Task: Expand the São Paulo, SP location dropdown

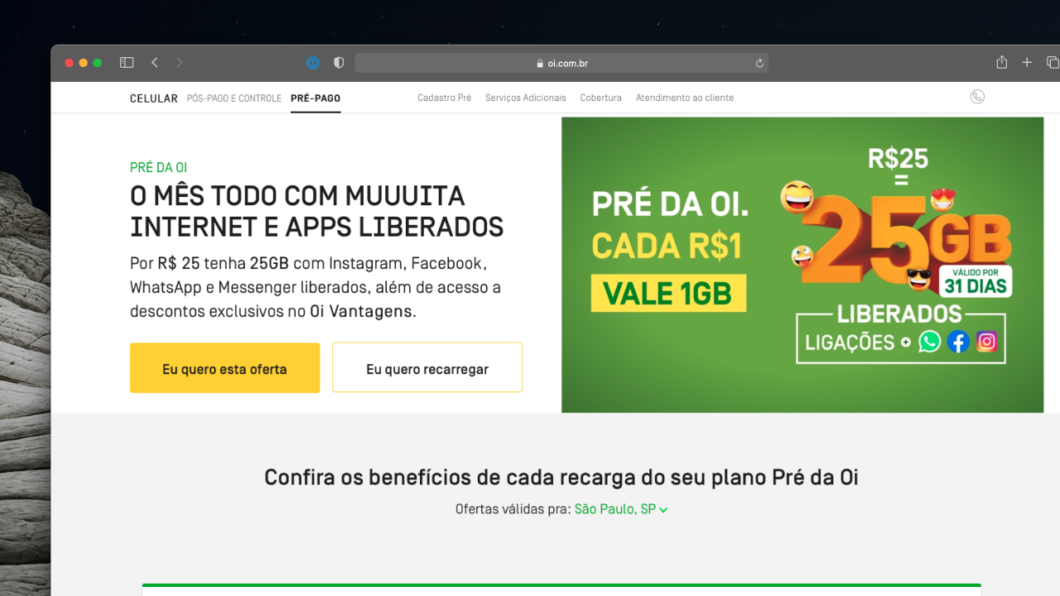Action: tap(621, 510)
